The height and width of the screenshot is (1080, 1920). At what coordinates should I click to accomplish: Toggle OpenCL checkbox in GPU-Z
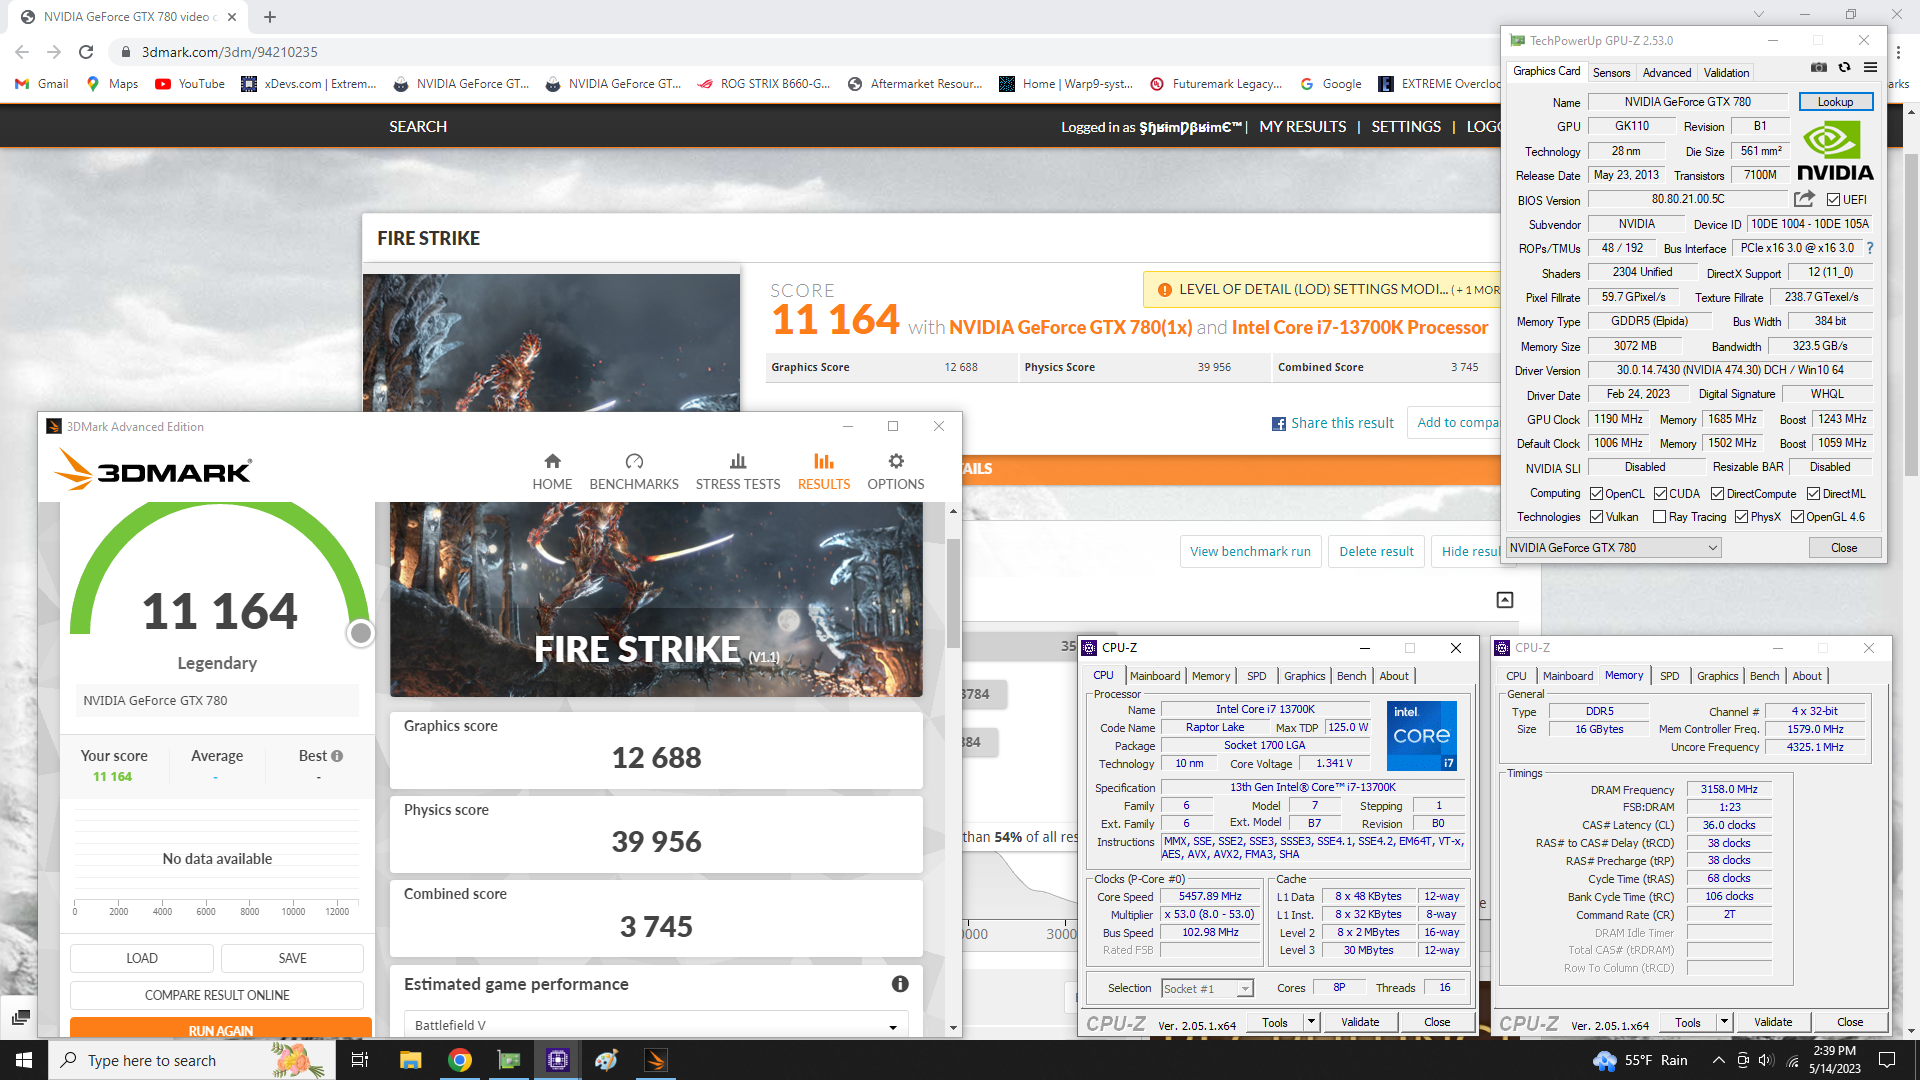point(1597,494)
